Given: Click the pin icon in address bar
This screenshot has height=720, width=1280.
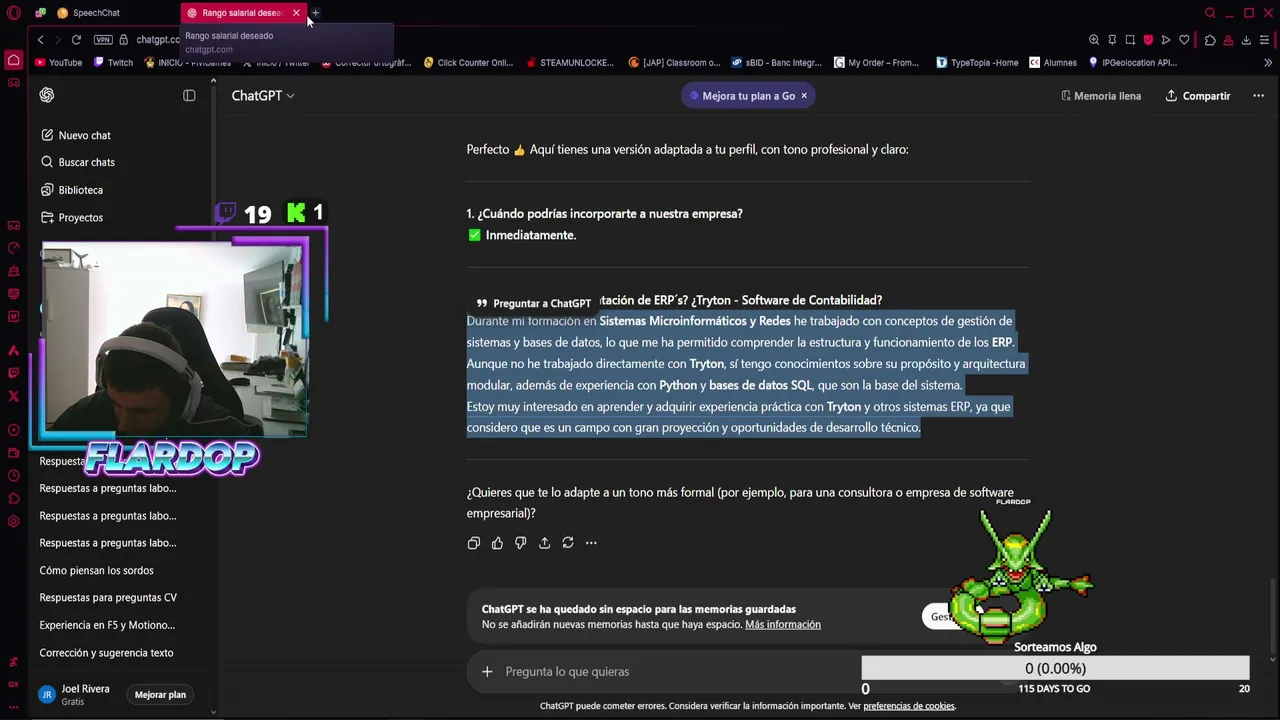Looking at the screenshot, I should tap(1112, 40).
